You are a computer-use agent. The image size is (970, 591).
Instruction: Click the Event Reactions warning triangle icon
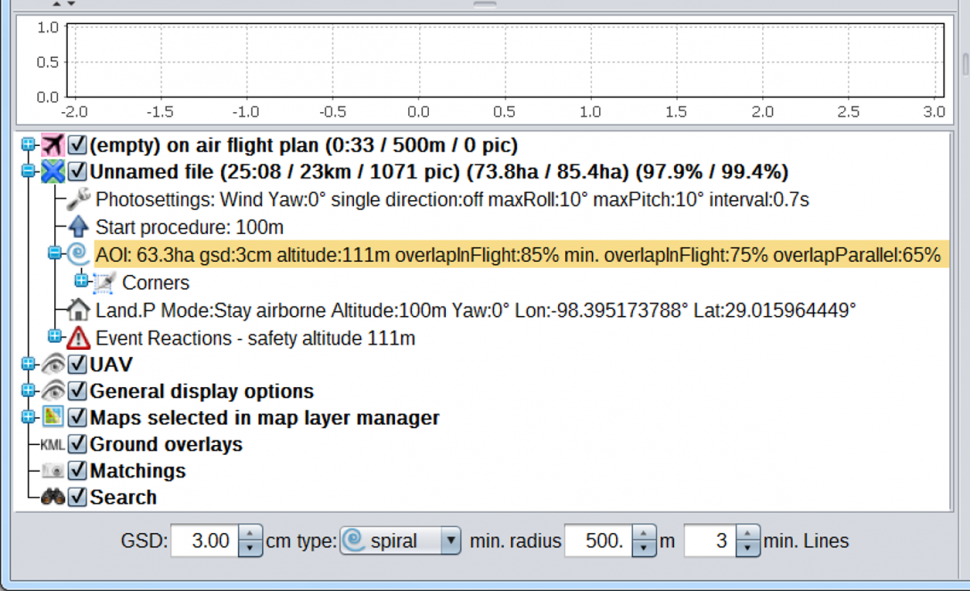click(78, 338)
